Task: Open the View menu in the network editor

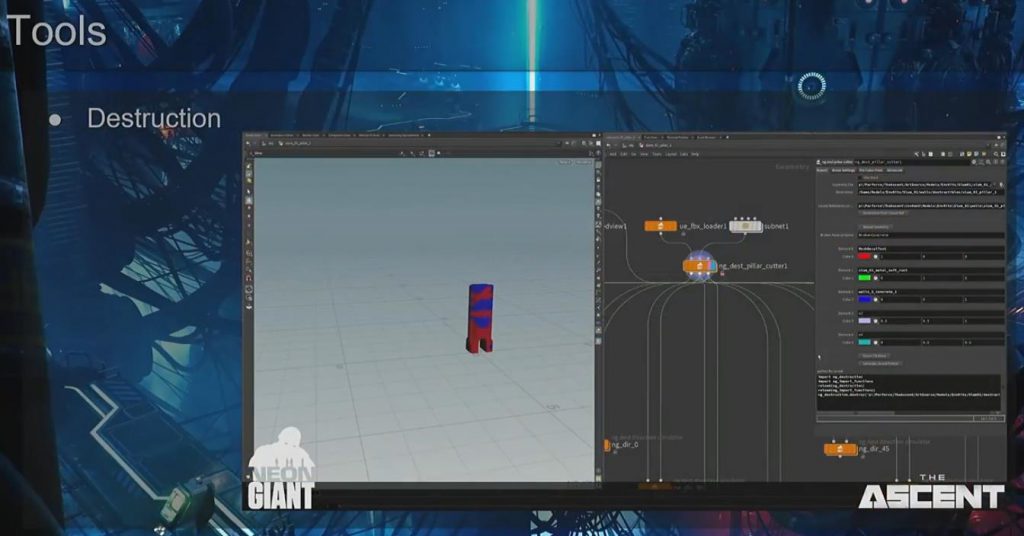Action: tap(644, 154)
